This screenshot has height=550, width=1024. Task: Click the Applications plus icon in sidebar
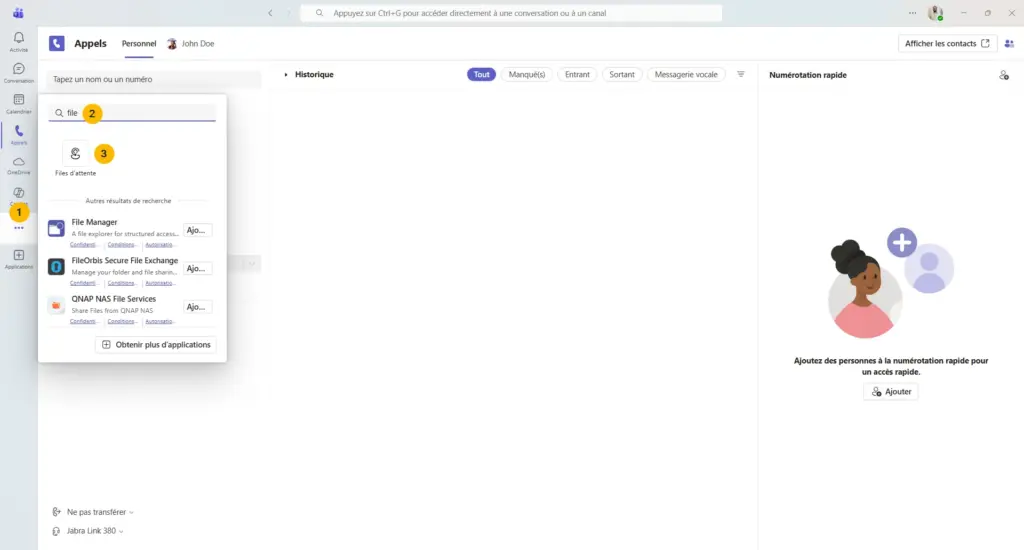tap(18, 258)
